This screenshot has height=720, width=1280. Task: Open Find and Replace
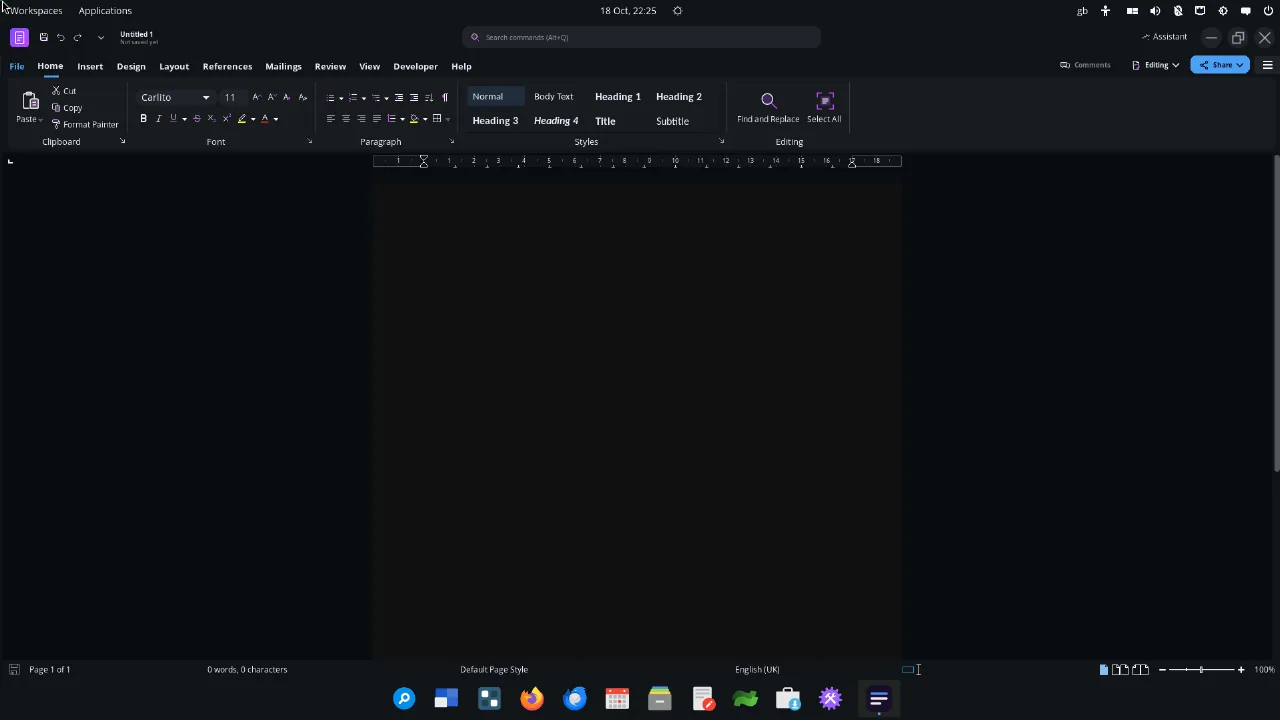pos(768,108)
